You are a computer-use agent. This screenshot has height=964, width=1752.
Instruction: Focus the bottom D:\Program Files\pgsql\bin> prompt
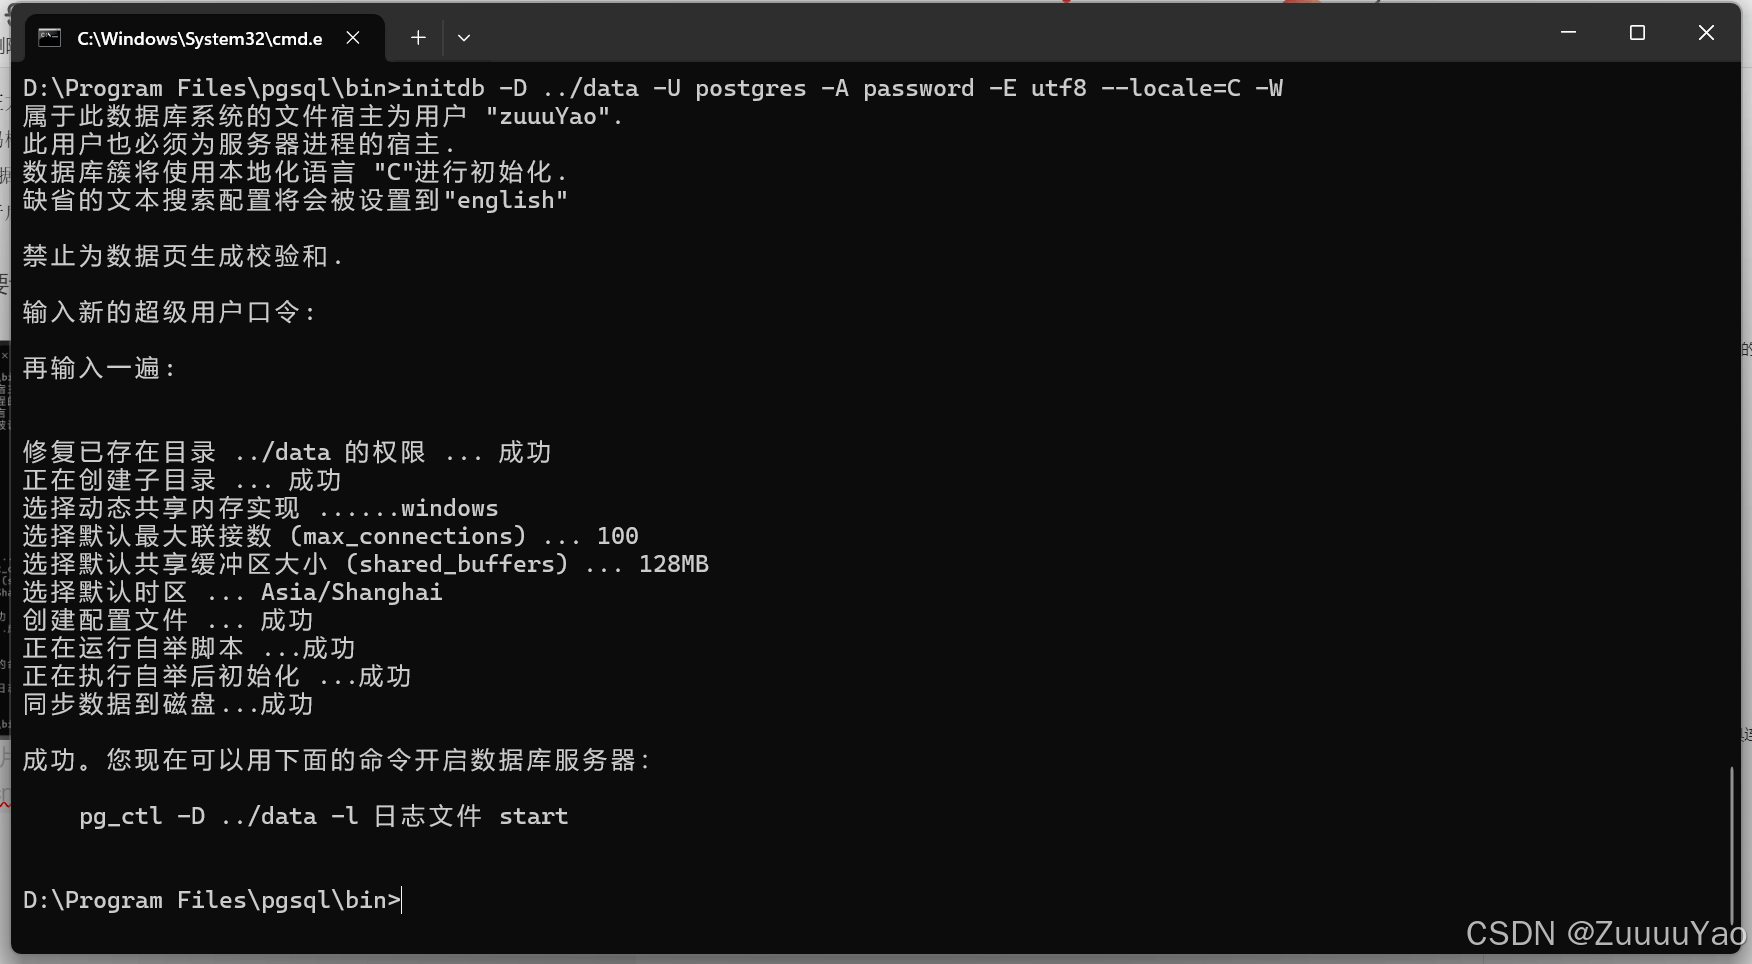212,900
